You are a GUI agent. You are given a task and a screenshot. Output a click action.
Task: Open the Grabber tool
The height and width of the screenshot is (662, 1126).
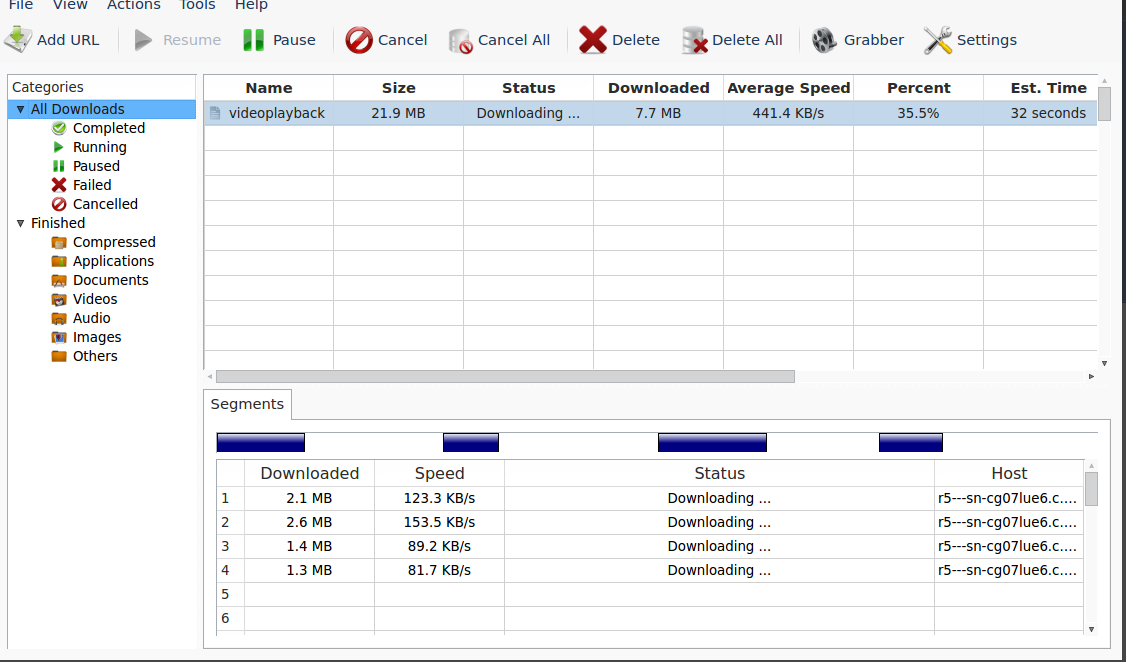(x=857, y=40)
